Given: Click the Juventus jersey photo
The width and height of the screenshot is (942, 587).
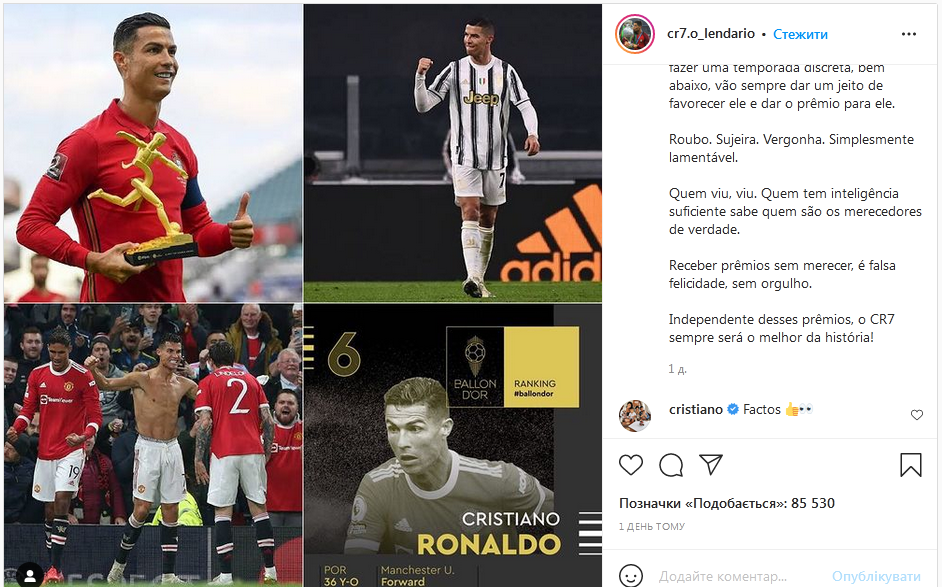Looking at the screenshot, I should pos(452,153).
